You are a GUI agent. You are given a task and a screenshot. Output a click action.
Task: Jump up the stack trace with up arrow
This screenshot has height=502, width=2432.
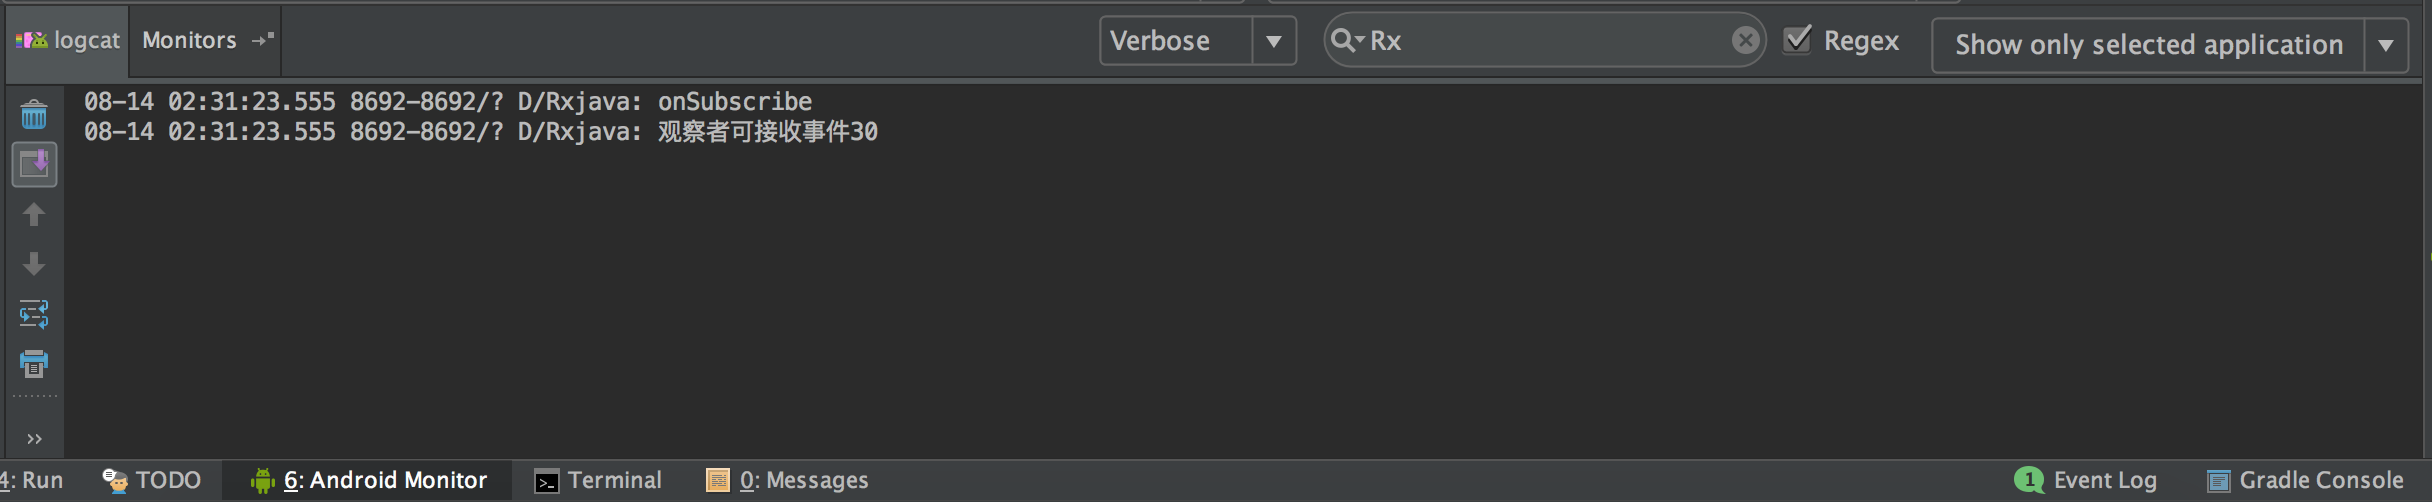pyautogui.click(x=34, y=214)
